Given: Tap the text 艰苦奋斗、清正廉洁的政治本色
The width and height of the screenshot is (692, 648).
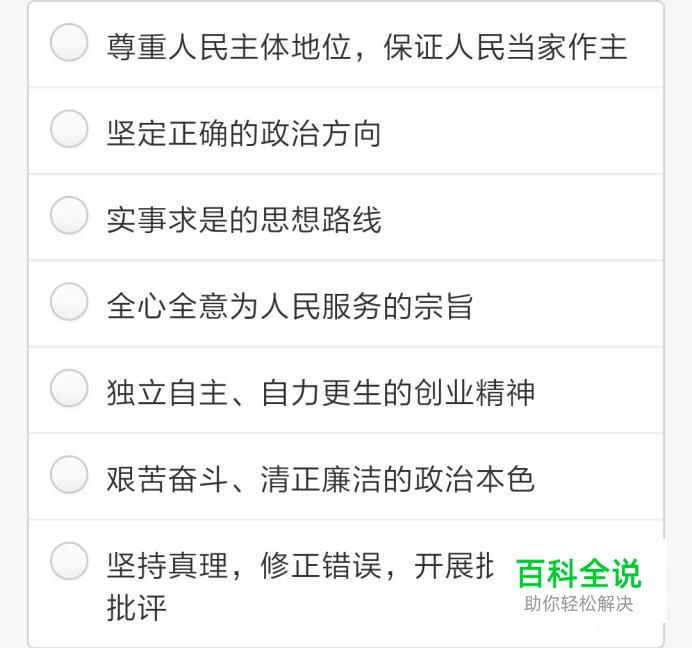Looking at the screenshot, I should coord(320,479).
